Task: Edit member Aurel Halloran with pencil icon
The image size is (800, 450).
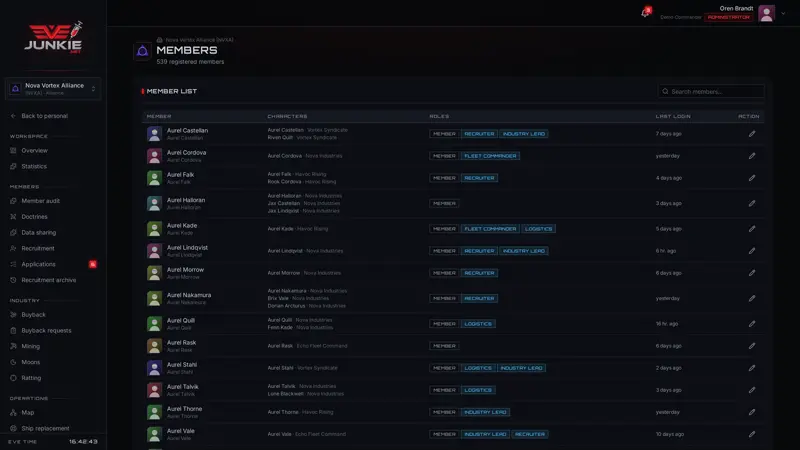Action: click(752, 203)
